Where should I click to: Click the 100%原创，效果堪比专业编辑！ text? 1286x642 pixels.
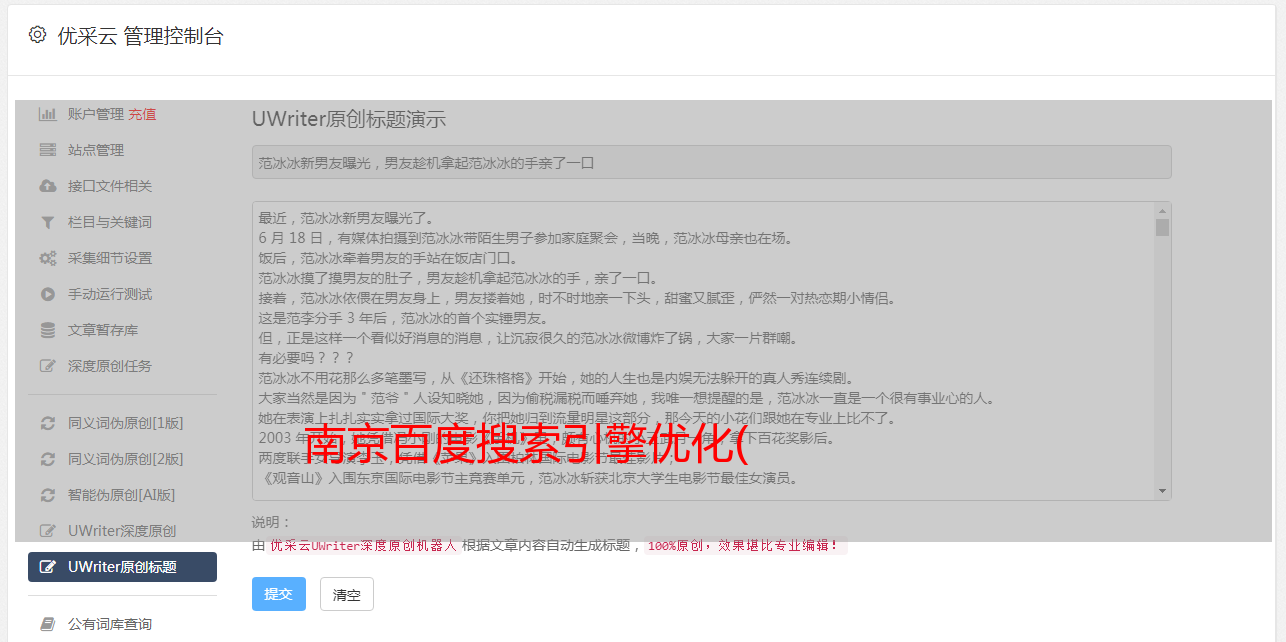coord(743,546)
